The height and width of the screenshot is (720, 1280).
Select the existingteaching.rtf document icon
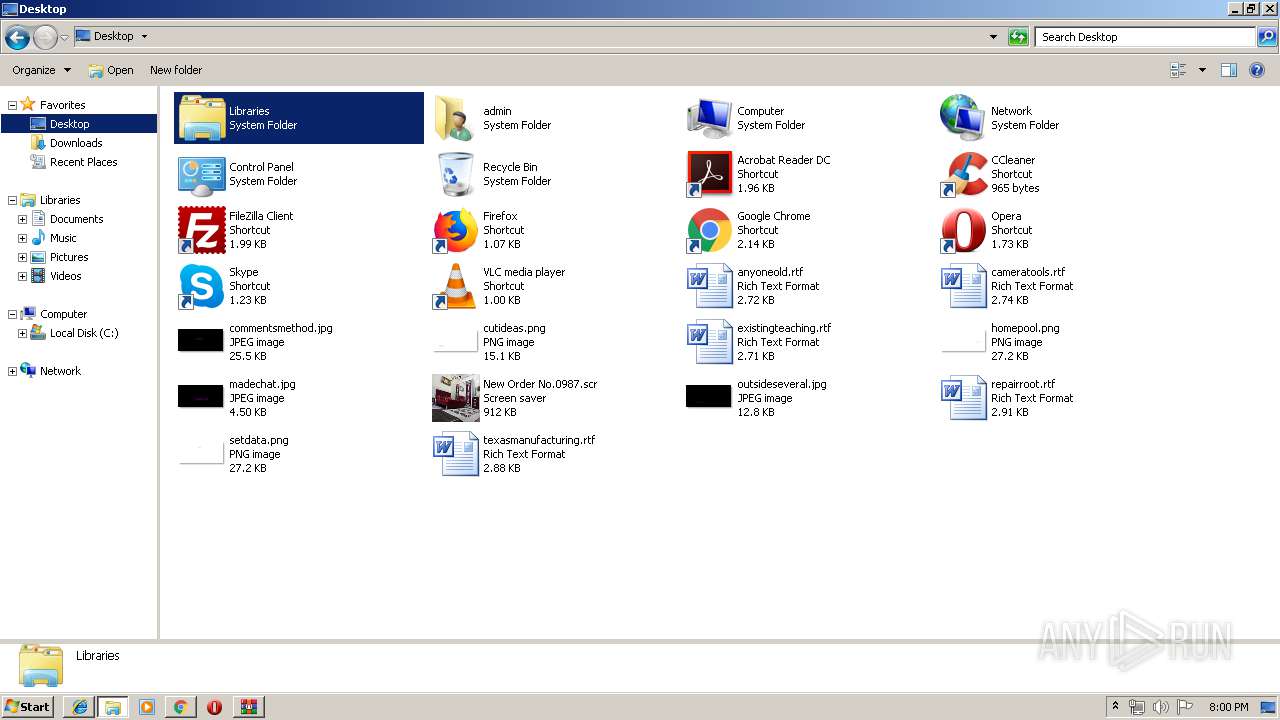coord(710,342)
